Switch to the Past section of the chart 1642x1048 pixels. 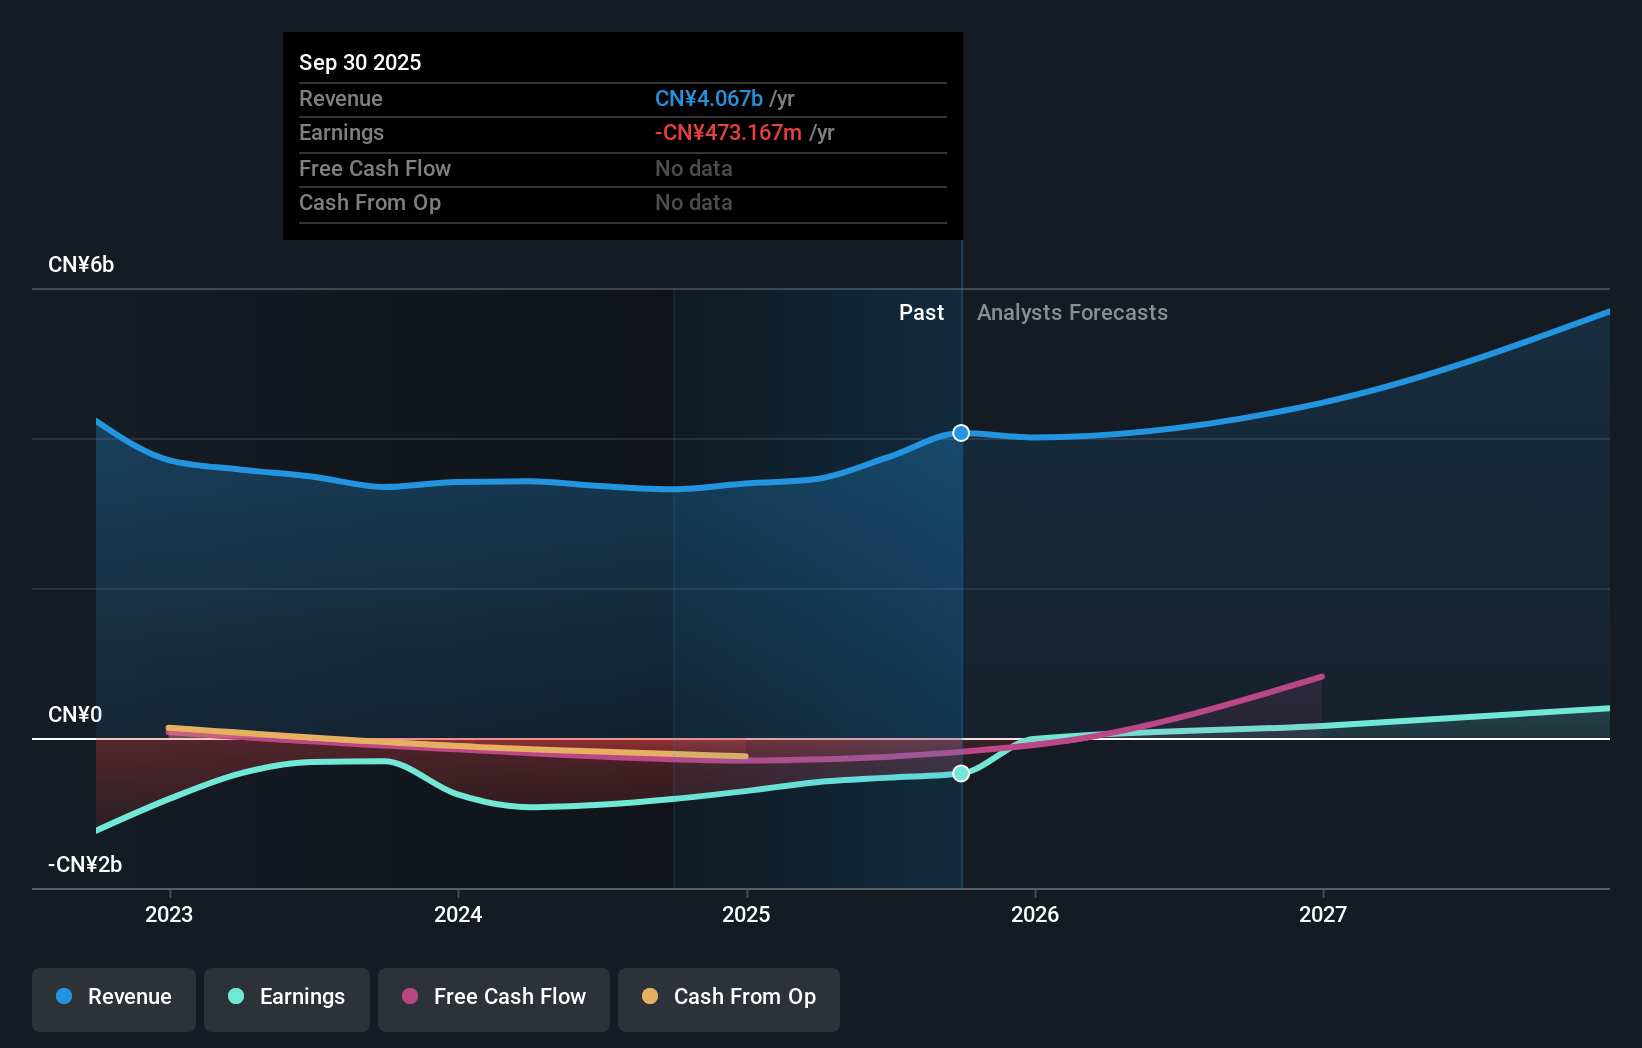pos(921,312)
